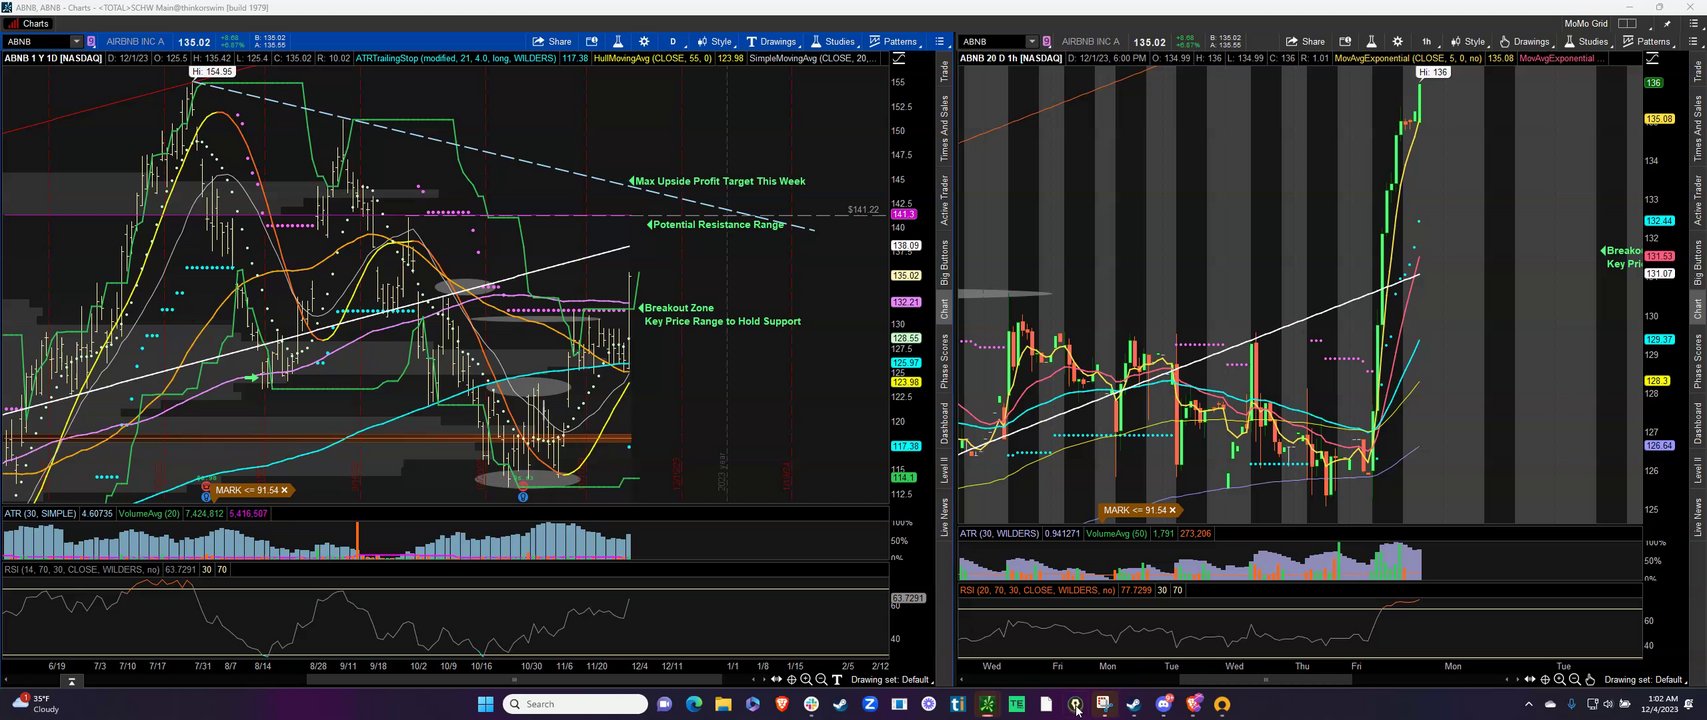Click the pin icon at top right
The image size is (1707, 720).
(x=1667, y=23)
